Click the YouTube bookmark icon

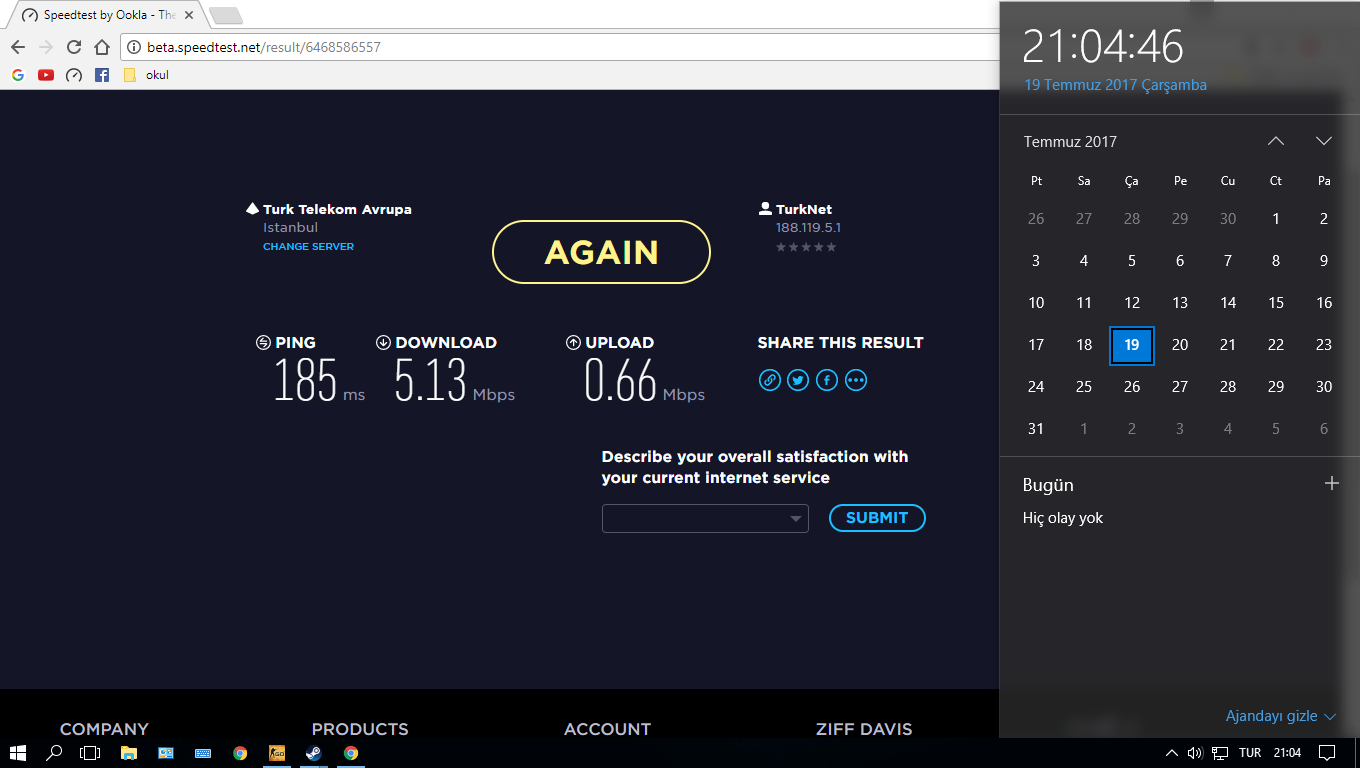pos(46,75)
